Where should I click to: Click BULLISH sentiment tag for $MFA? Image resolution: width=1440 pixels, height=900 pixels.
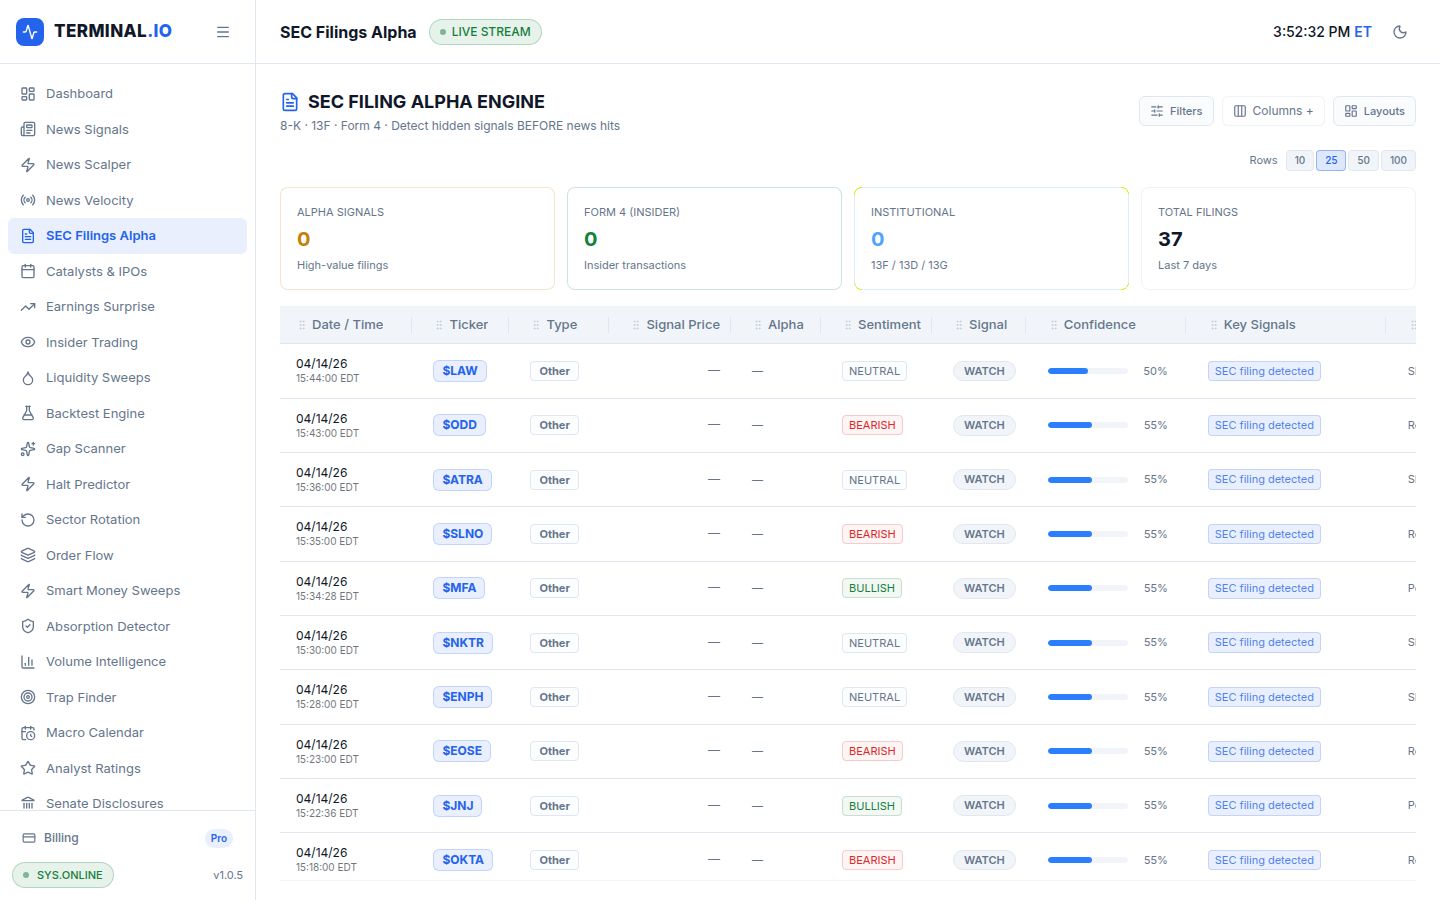pos(872,588)
